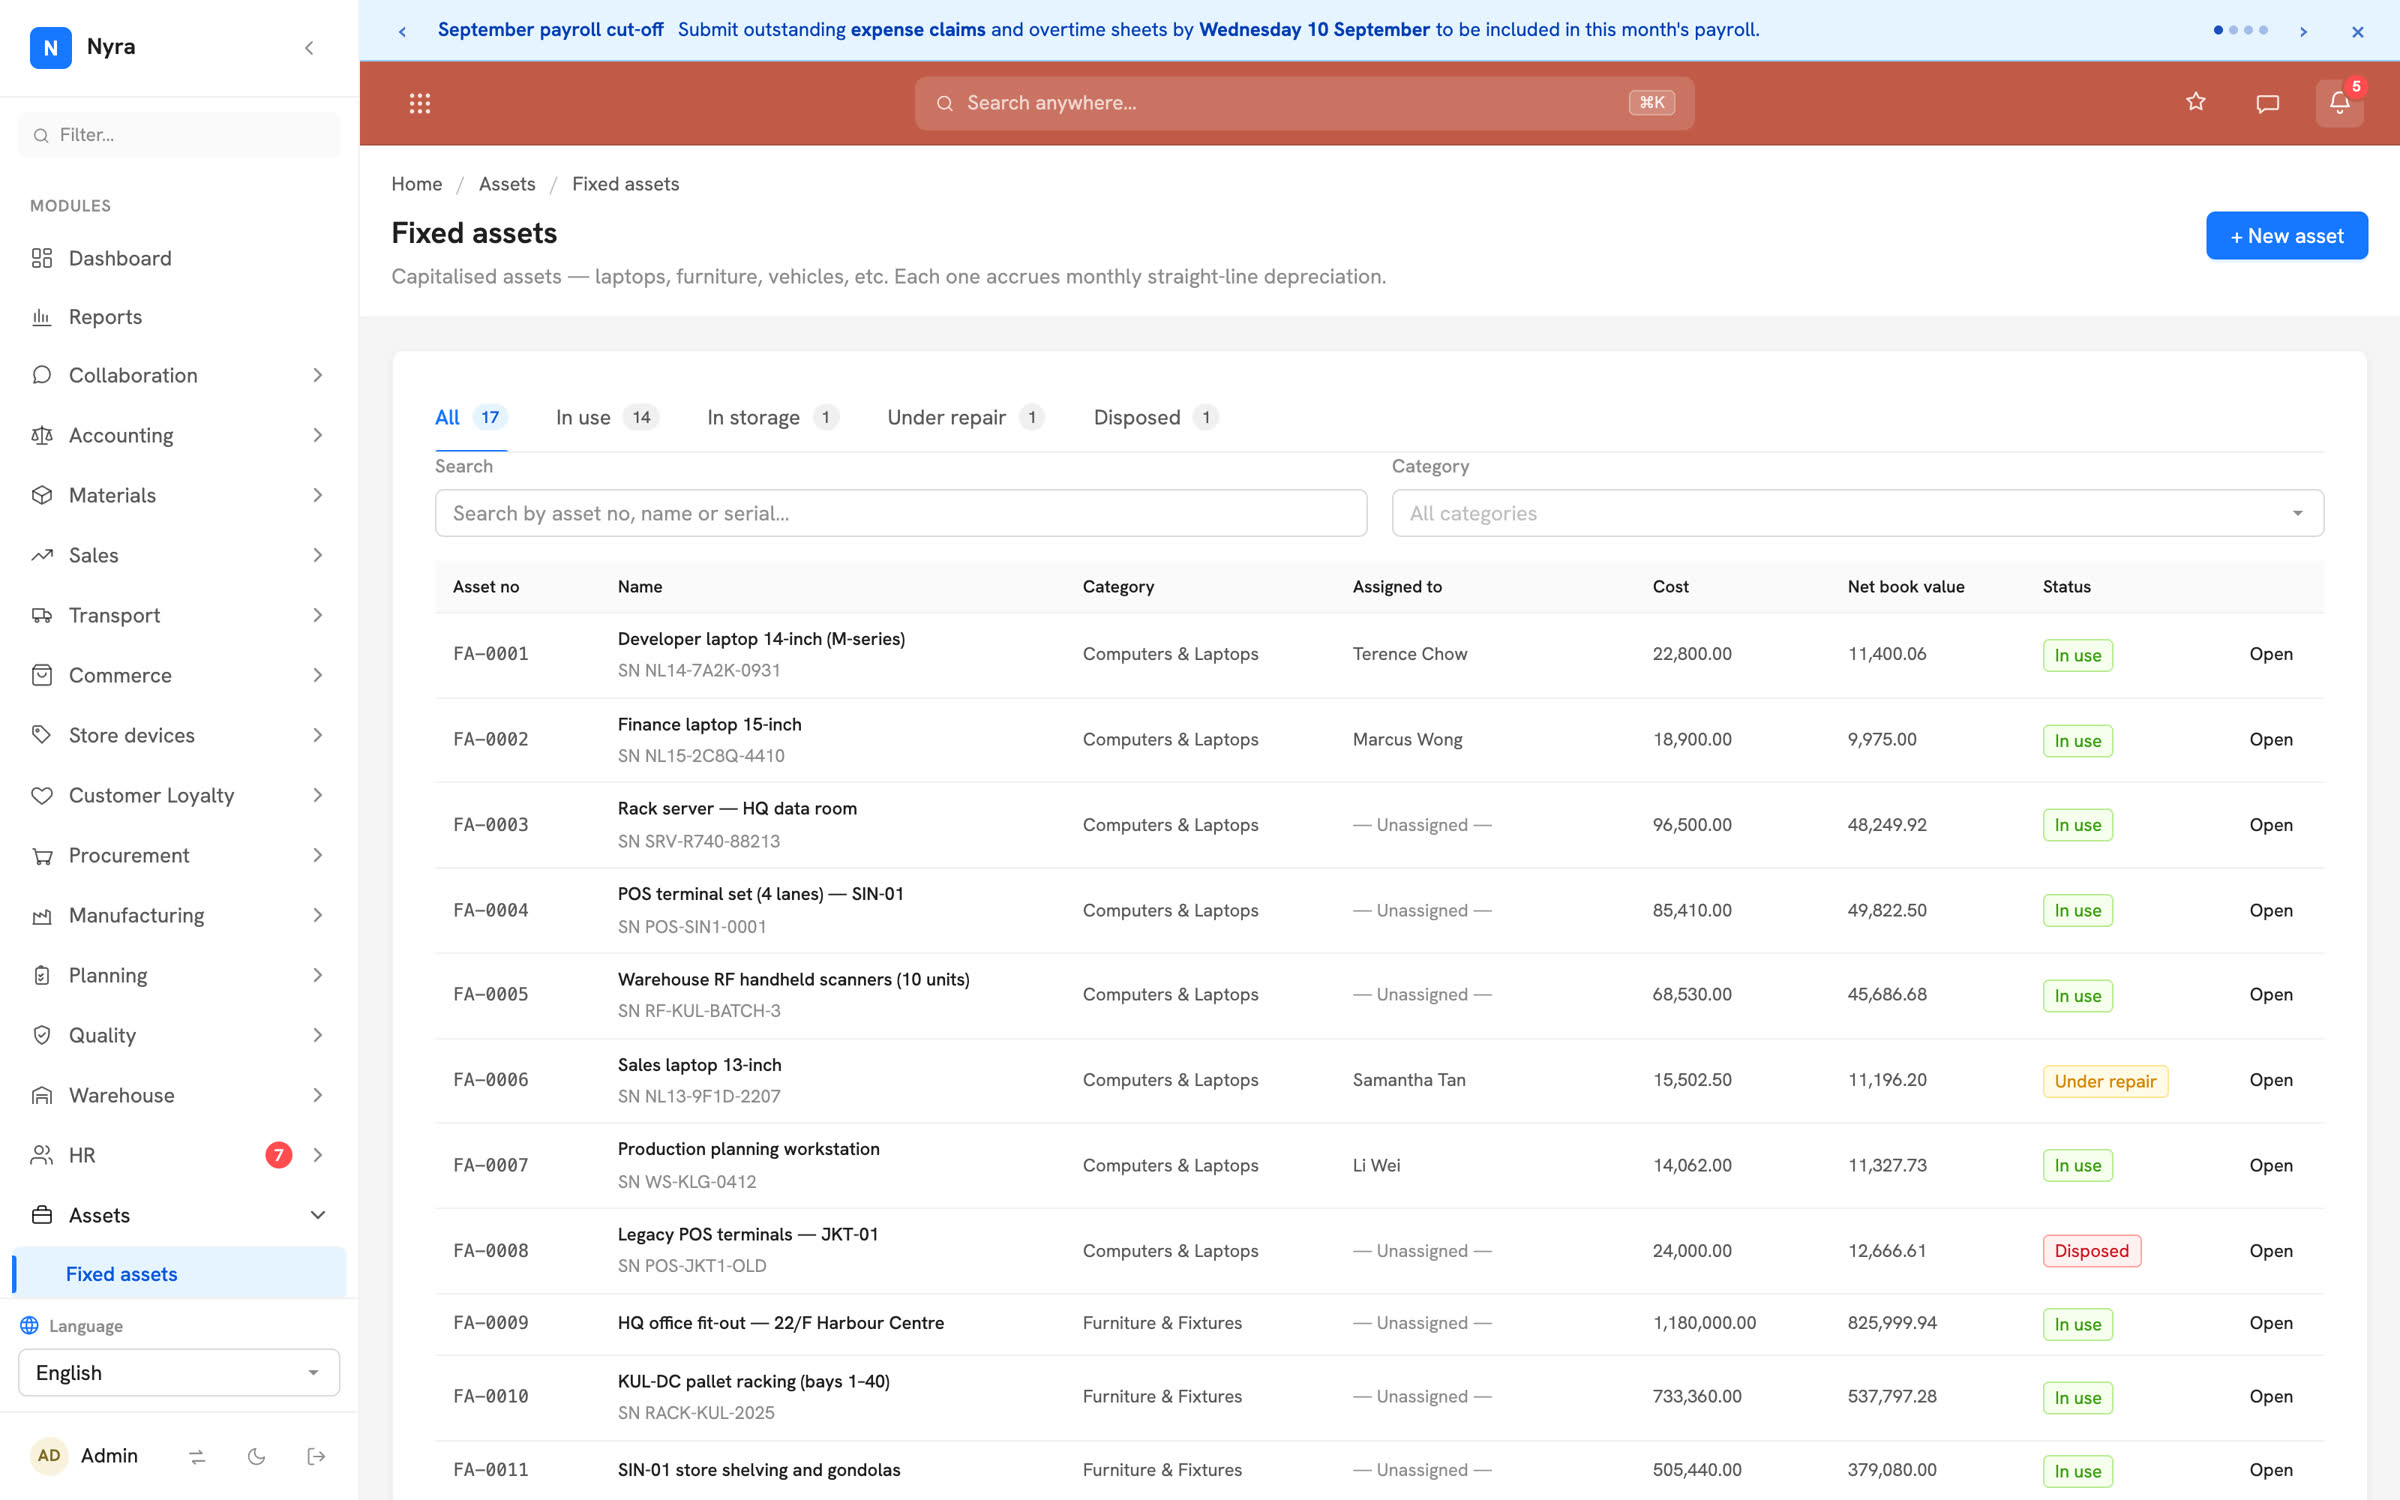
Task: Expand the Customer Loyalty module
Action: coord(179,795)
